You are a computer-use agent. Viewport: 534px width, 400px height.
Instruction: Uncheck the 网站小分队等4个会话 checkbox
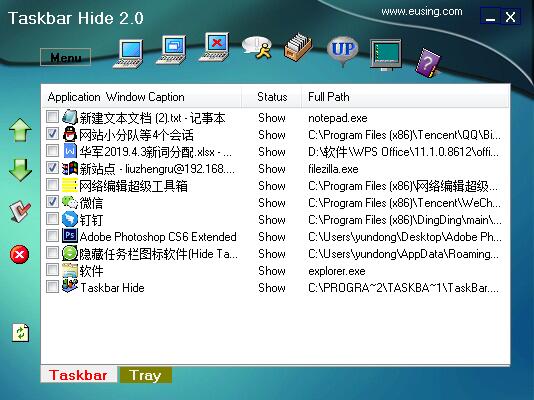52,133
